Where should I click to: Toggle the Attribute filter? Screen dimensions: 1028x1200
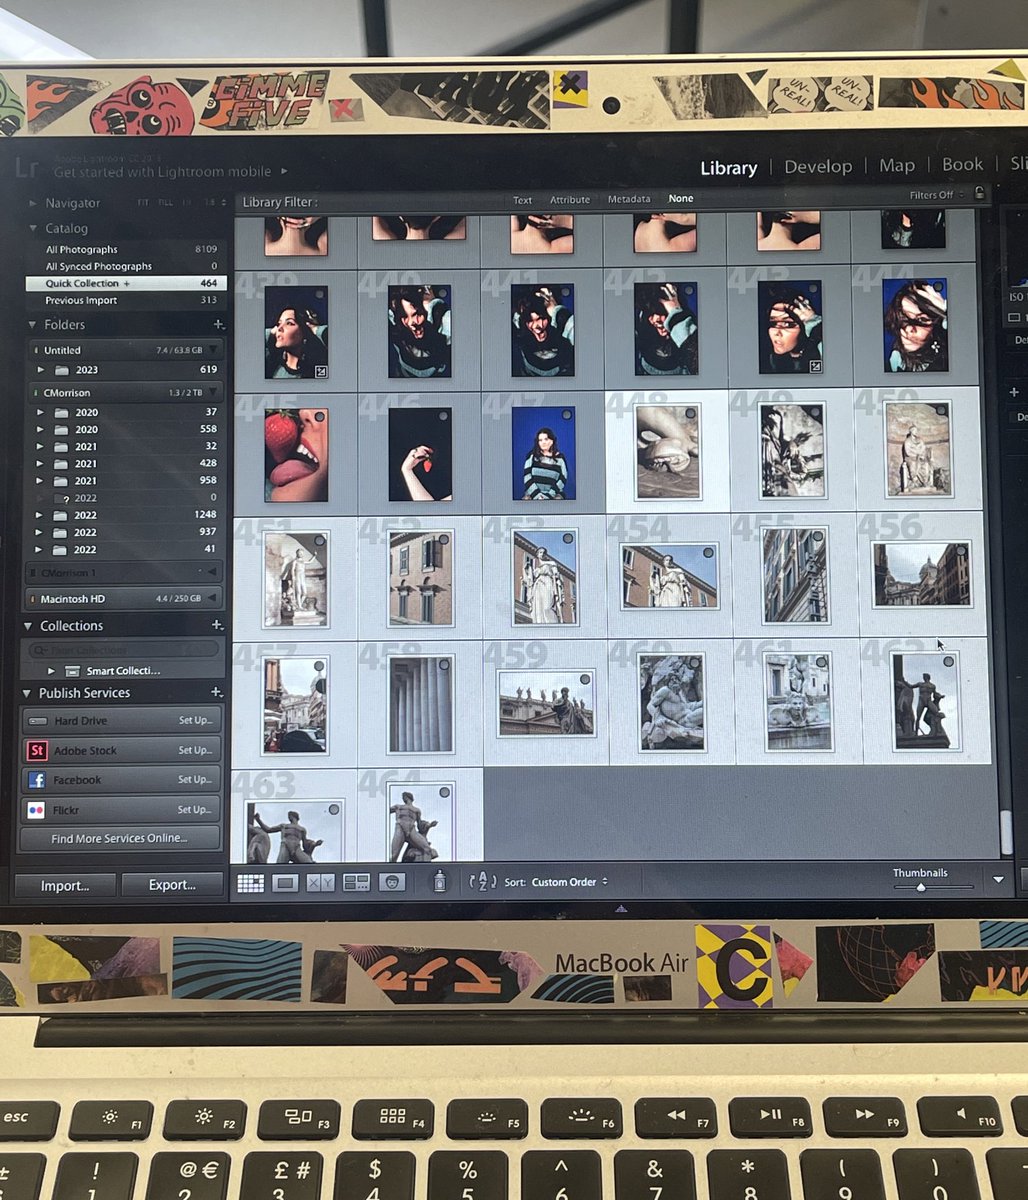570,199
